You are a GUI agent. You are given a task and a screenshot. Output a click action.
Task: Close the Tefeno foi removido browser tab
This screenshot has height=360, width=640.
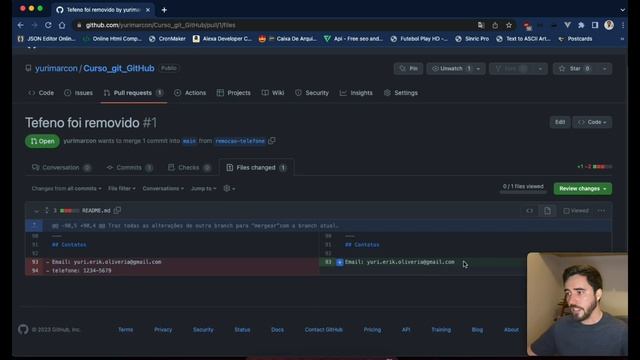click(x=148, y=10)
